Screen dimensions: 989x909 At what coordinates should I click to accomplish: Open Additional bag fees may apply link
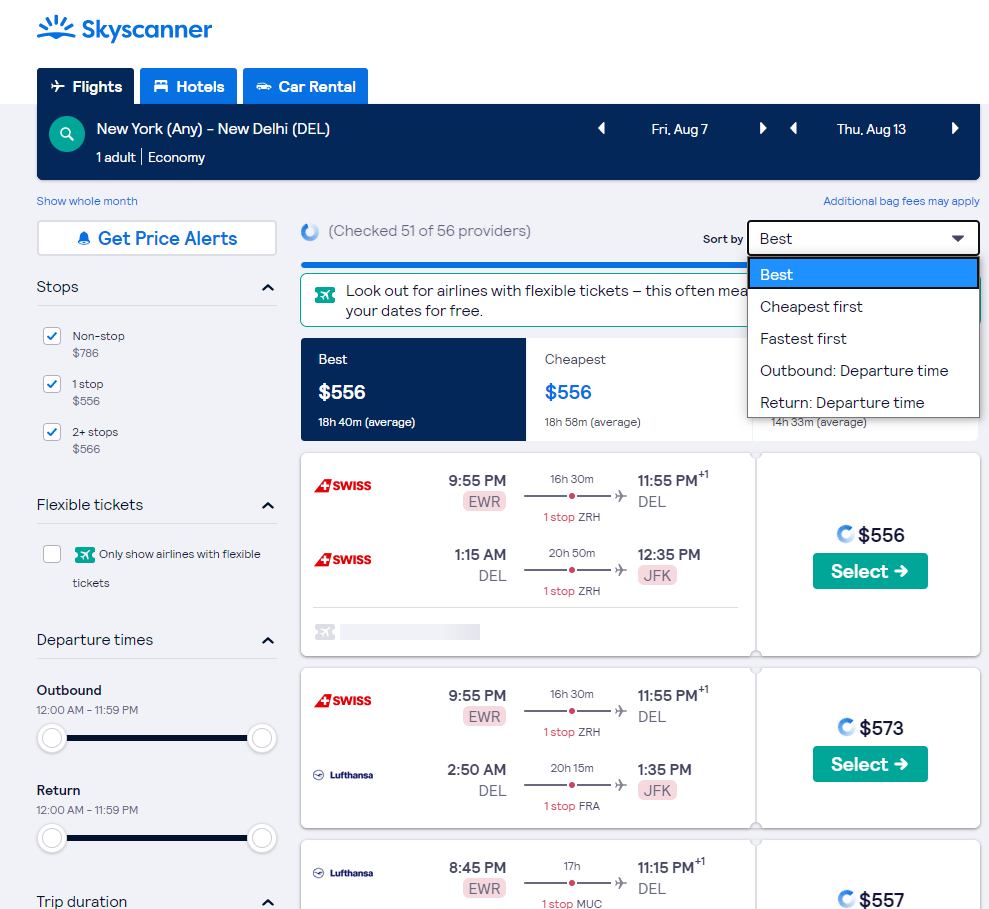click(x=901, y=201)
